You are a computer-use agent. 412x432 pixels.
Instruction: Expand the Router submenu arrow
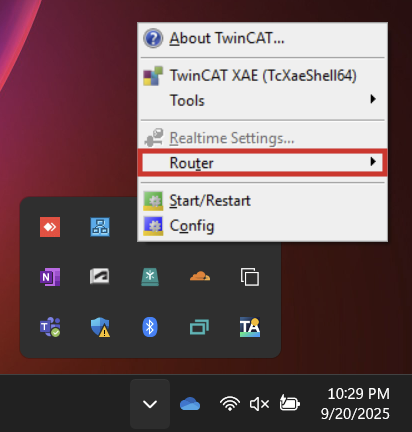coord(373,162)
